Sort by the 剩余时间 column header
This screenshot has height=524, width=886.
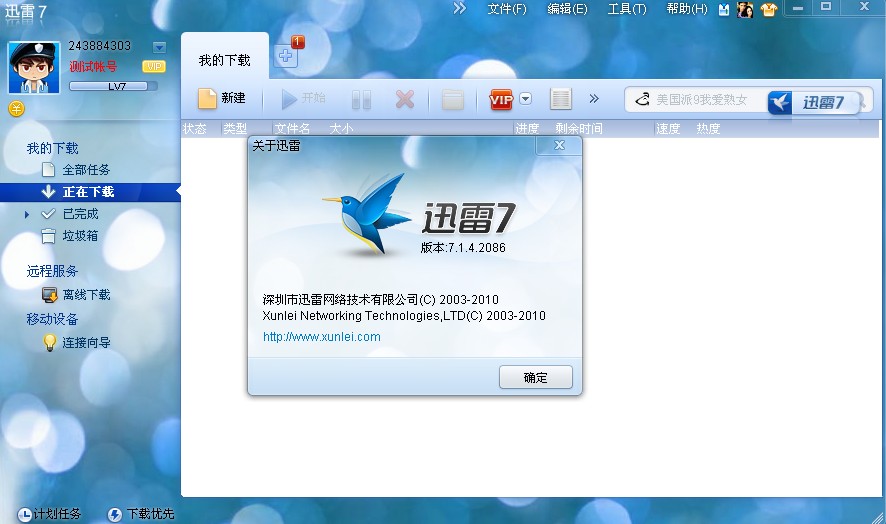(x=579, y=129)
